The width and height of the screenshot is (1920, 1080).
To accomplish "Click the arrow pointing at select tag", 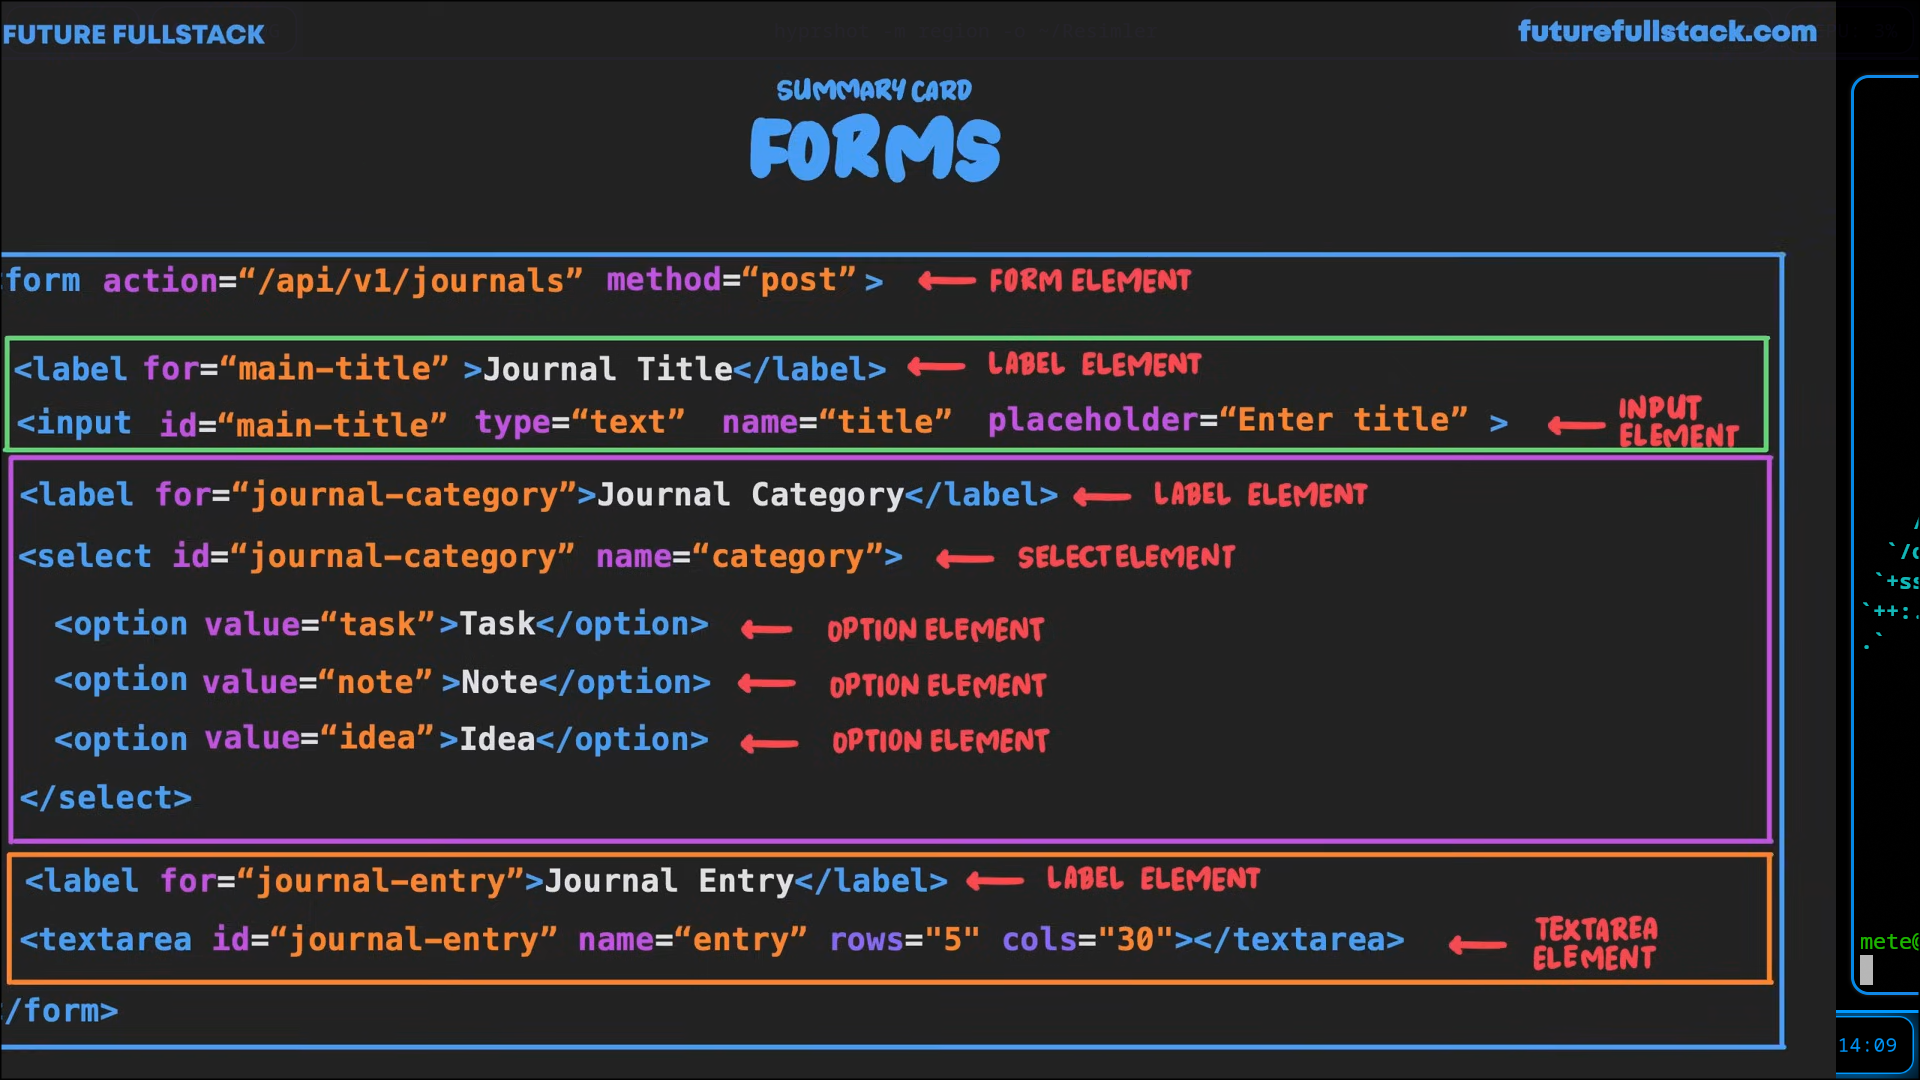I will (965, 560).
